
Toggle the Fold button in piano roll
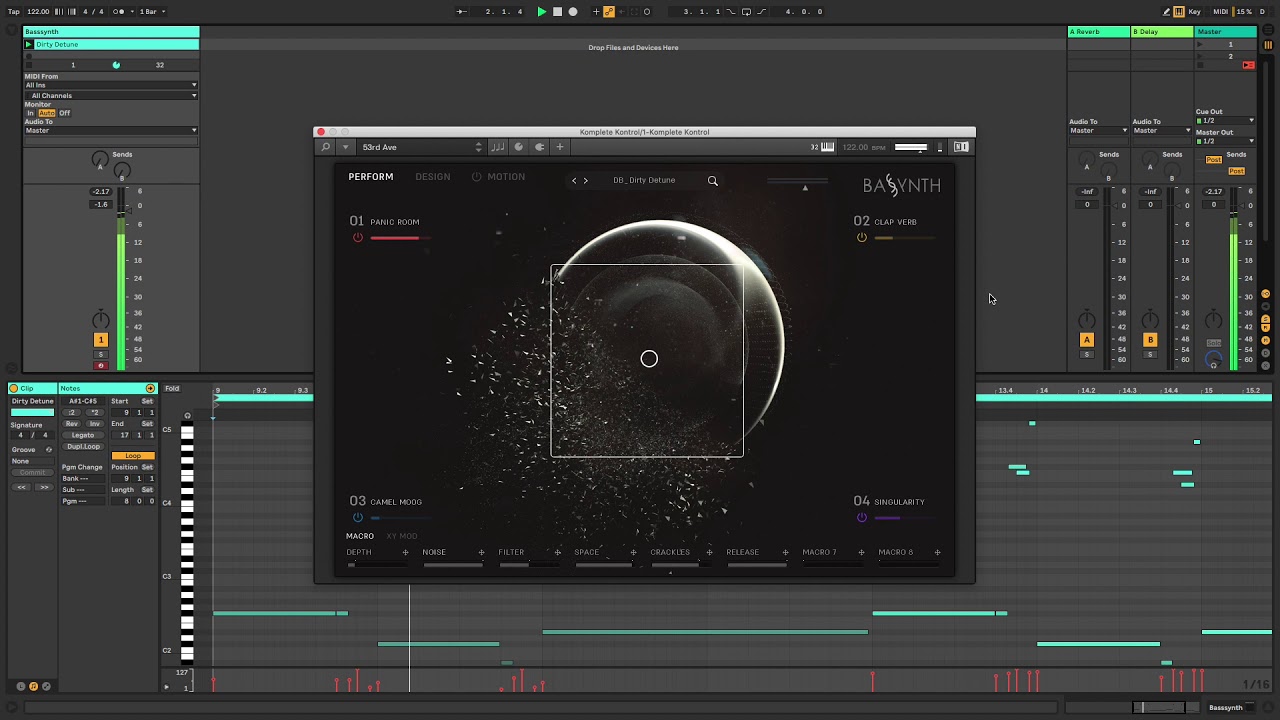[x=172, y=388]
